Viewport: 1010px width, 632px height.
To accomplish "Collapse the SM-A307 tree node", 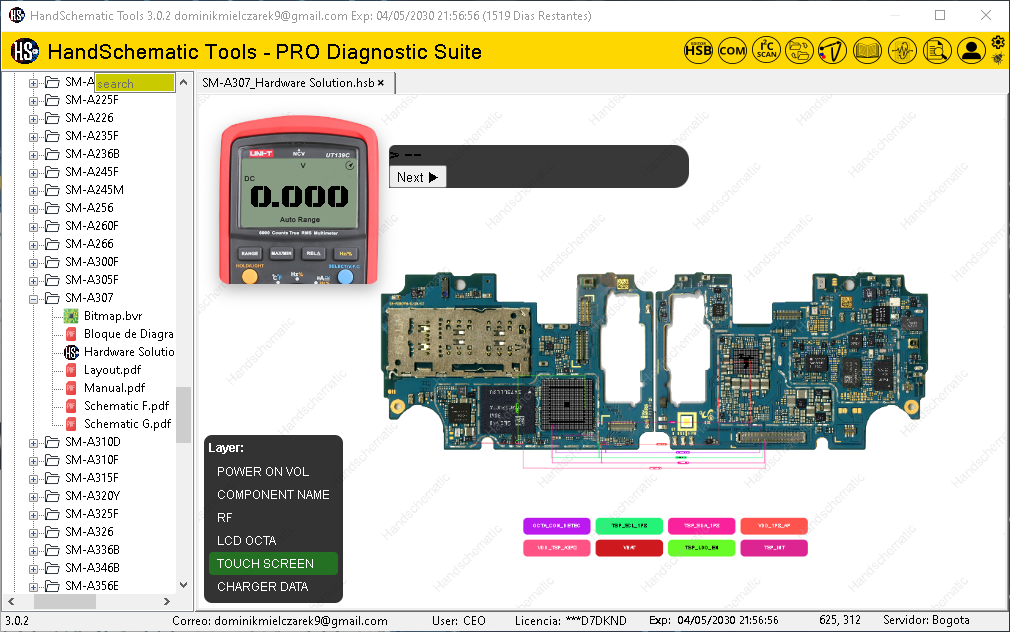I will pos(33,298).
